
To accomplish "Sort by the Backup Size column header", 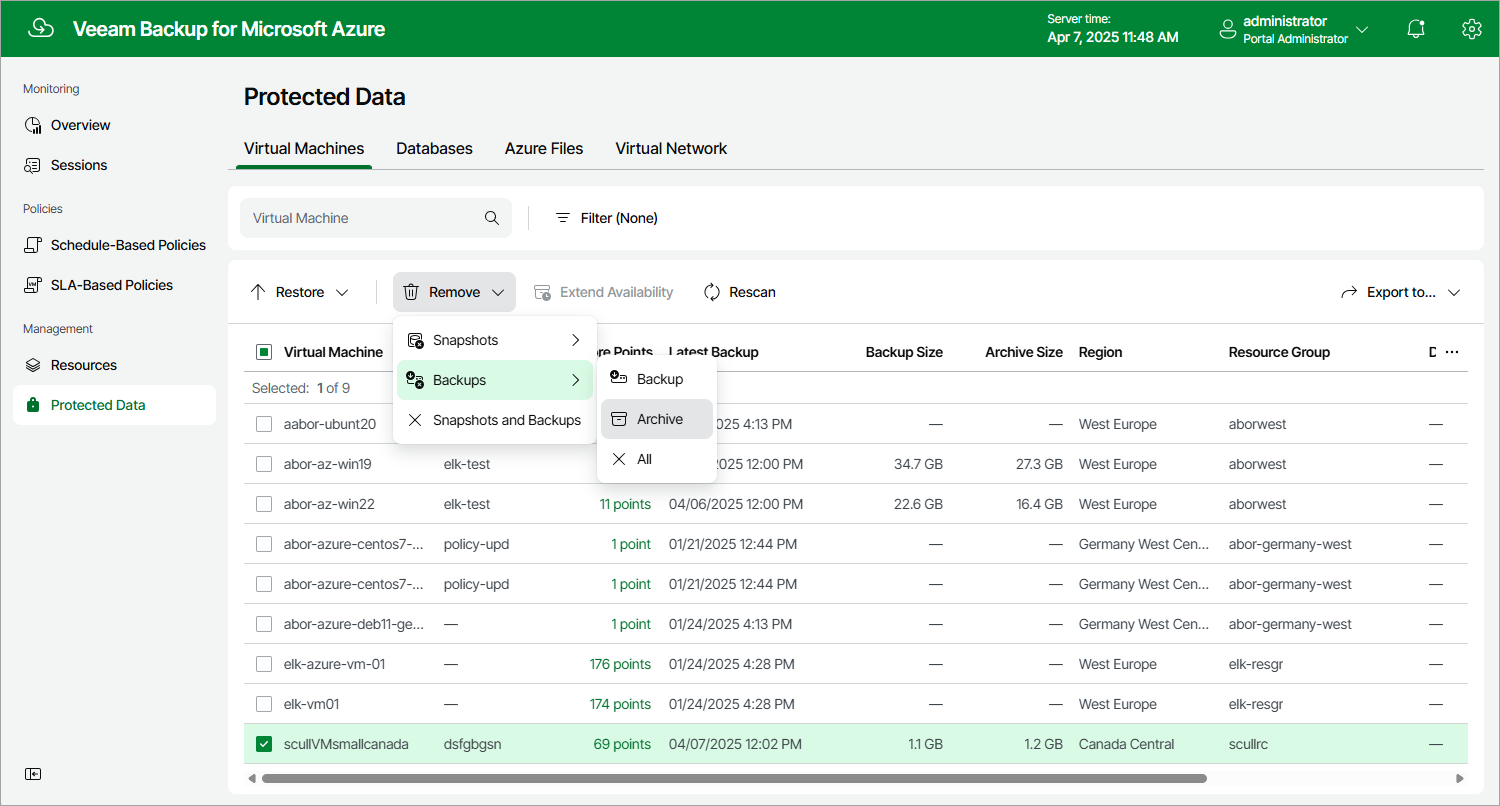I will 904,352.
